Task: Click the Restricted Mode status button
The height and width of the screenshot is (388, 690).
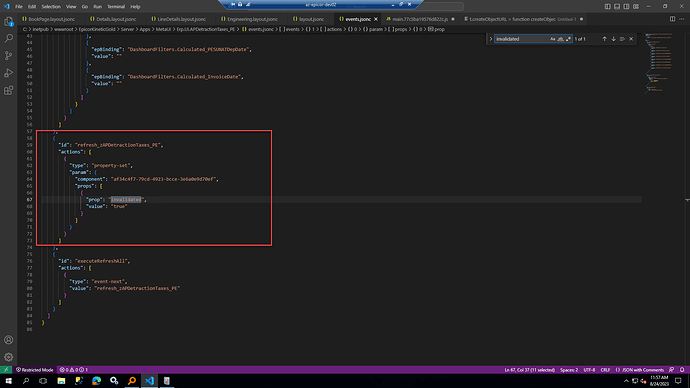Action: (x=35, y=370)
